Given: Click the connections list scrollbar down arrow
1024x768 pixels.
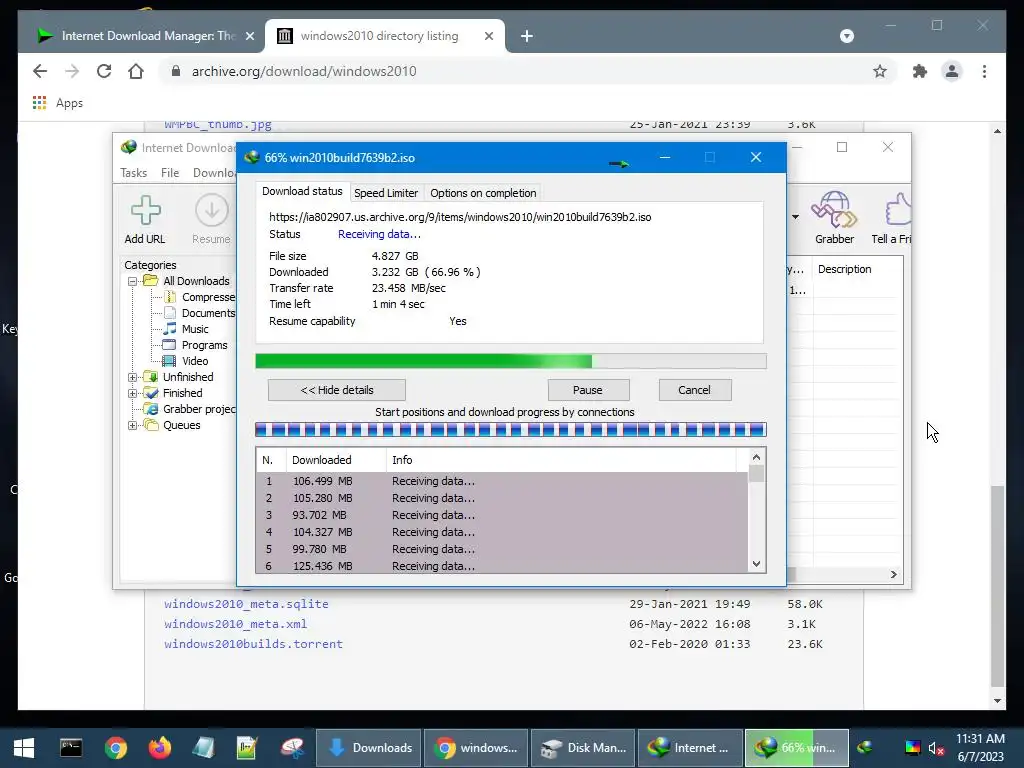Looking at the screenshot, I should coord(756,564).
